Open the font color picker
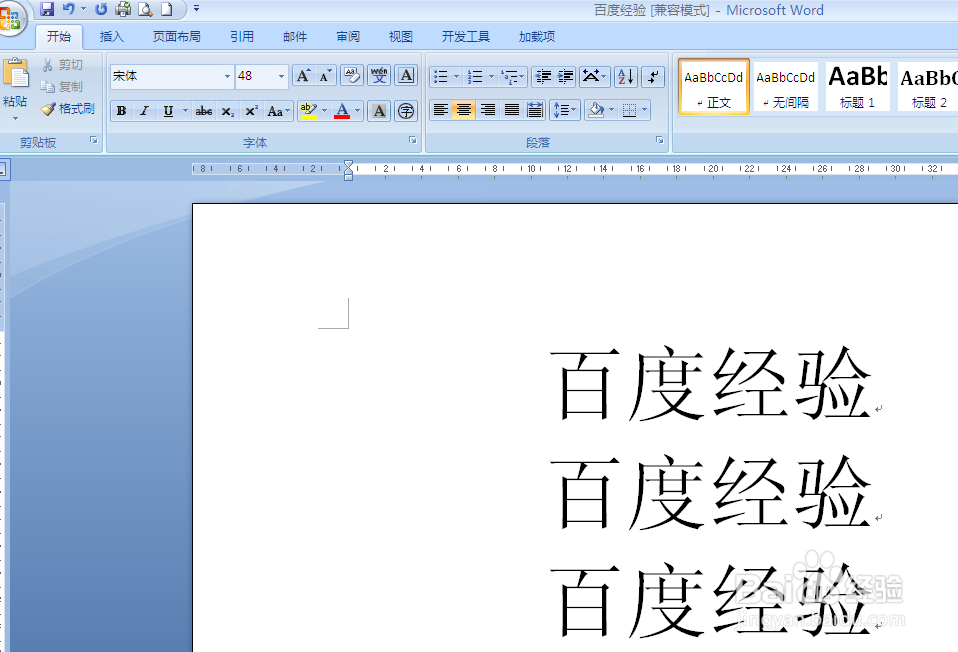 tap(356, 110)
